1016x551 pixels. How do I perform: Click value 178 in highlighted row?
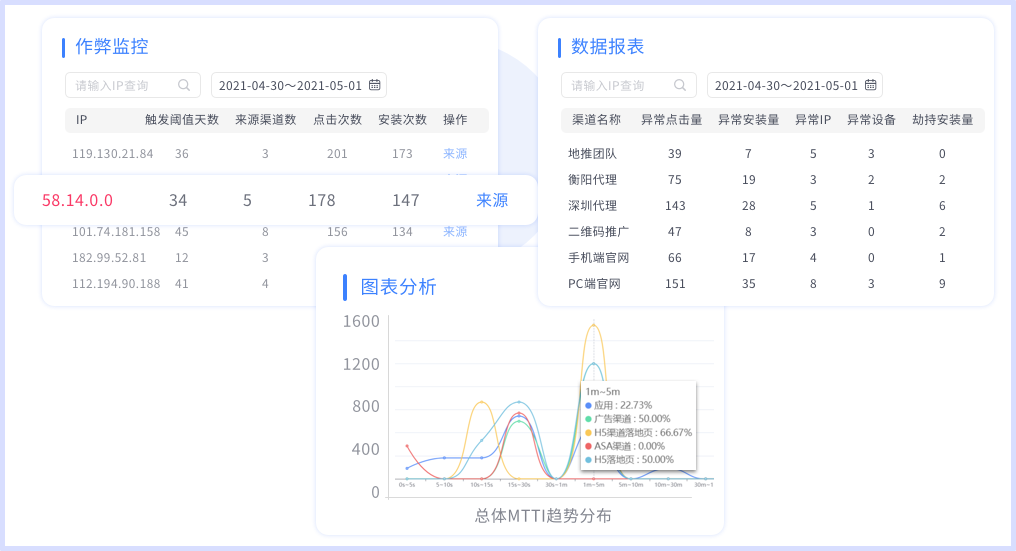coord(321,200)
